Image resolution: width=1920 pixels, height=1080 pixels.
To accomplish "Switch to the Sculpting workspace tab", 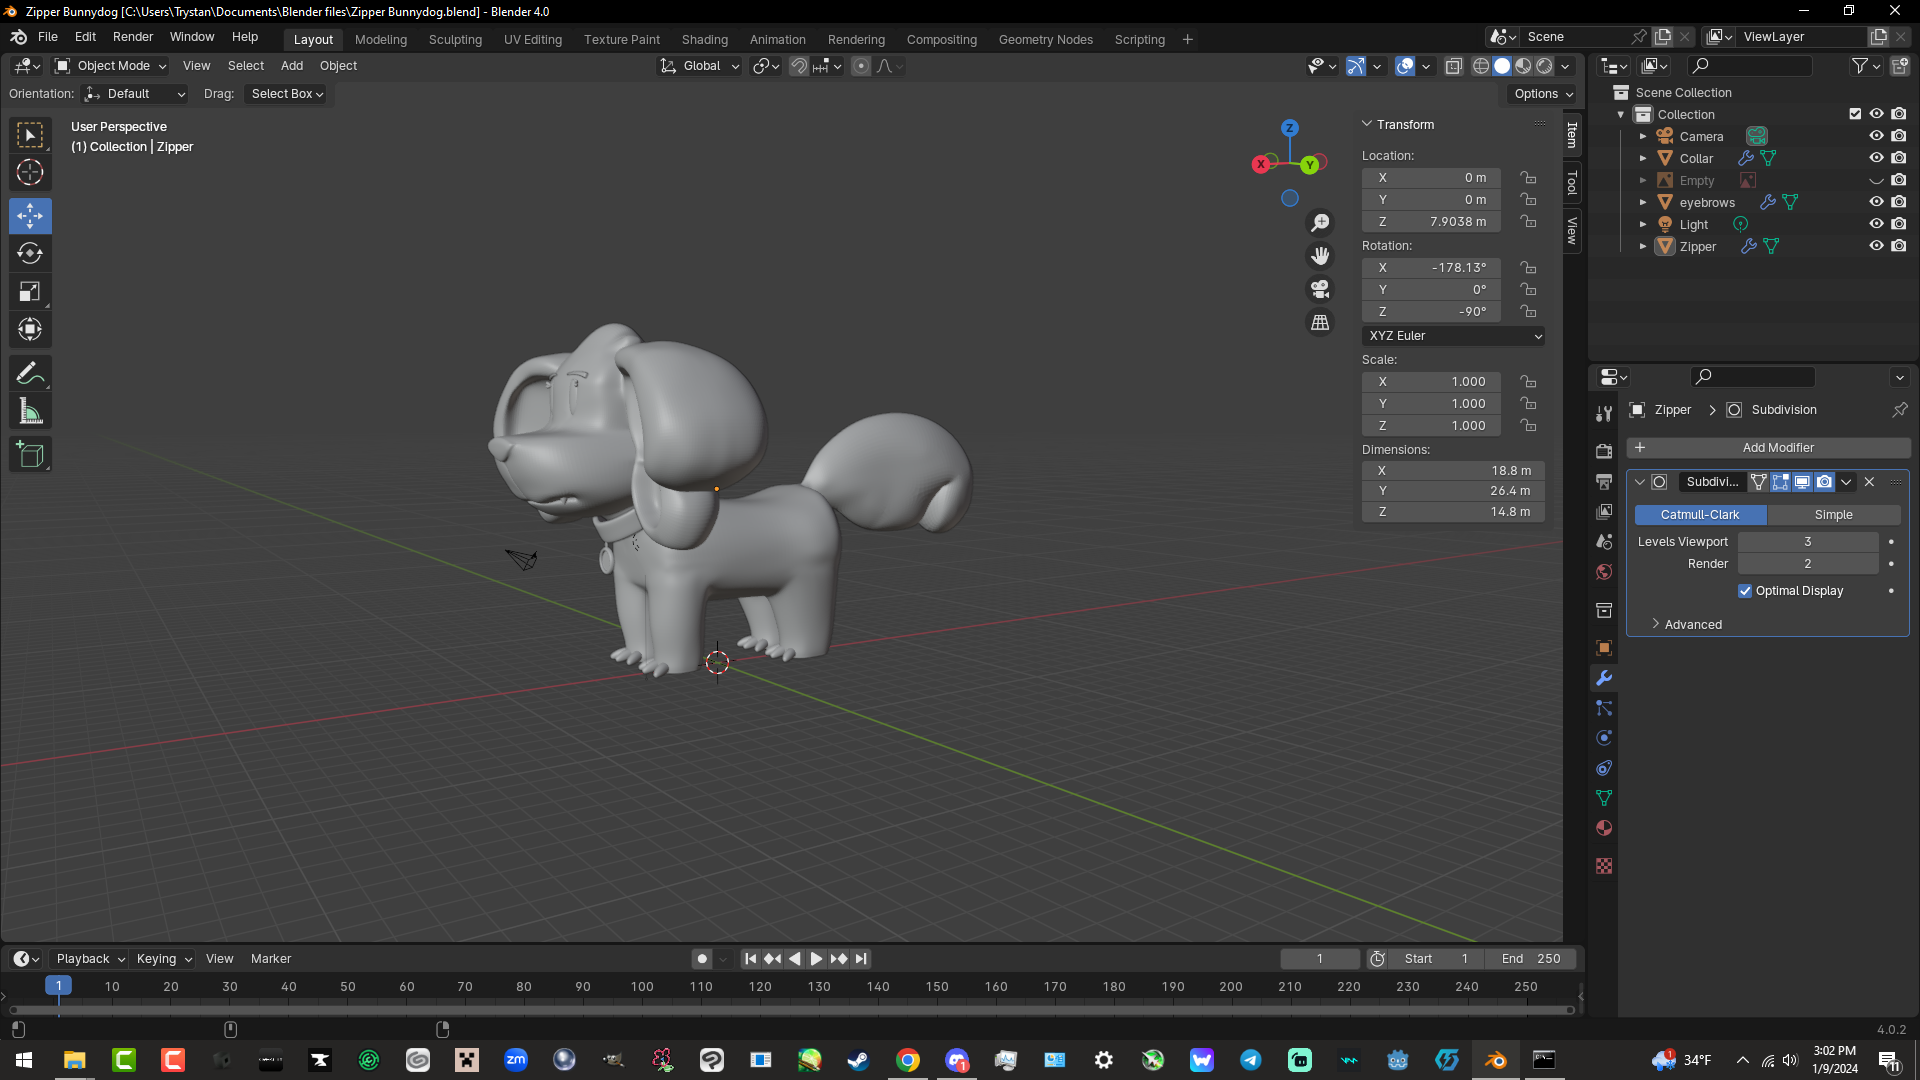I will click(455, 40).
